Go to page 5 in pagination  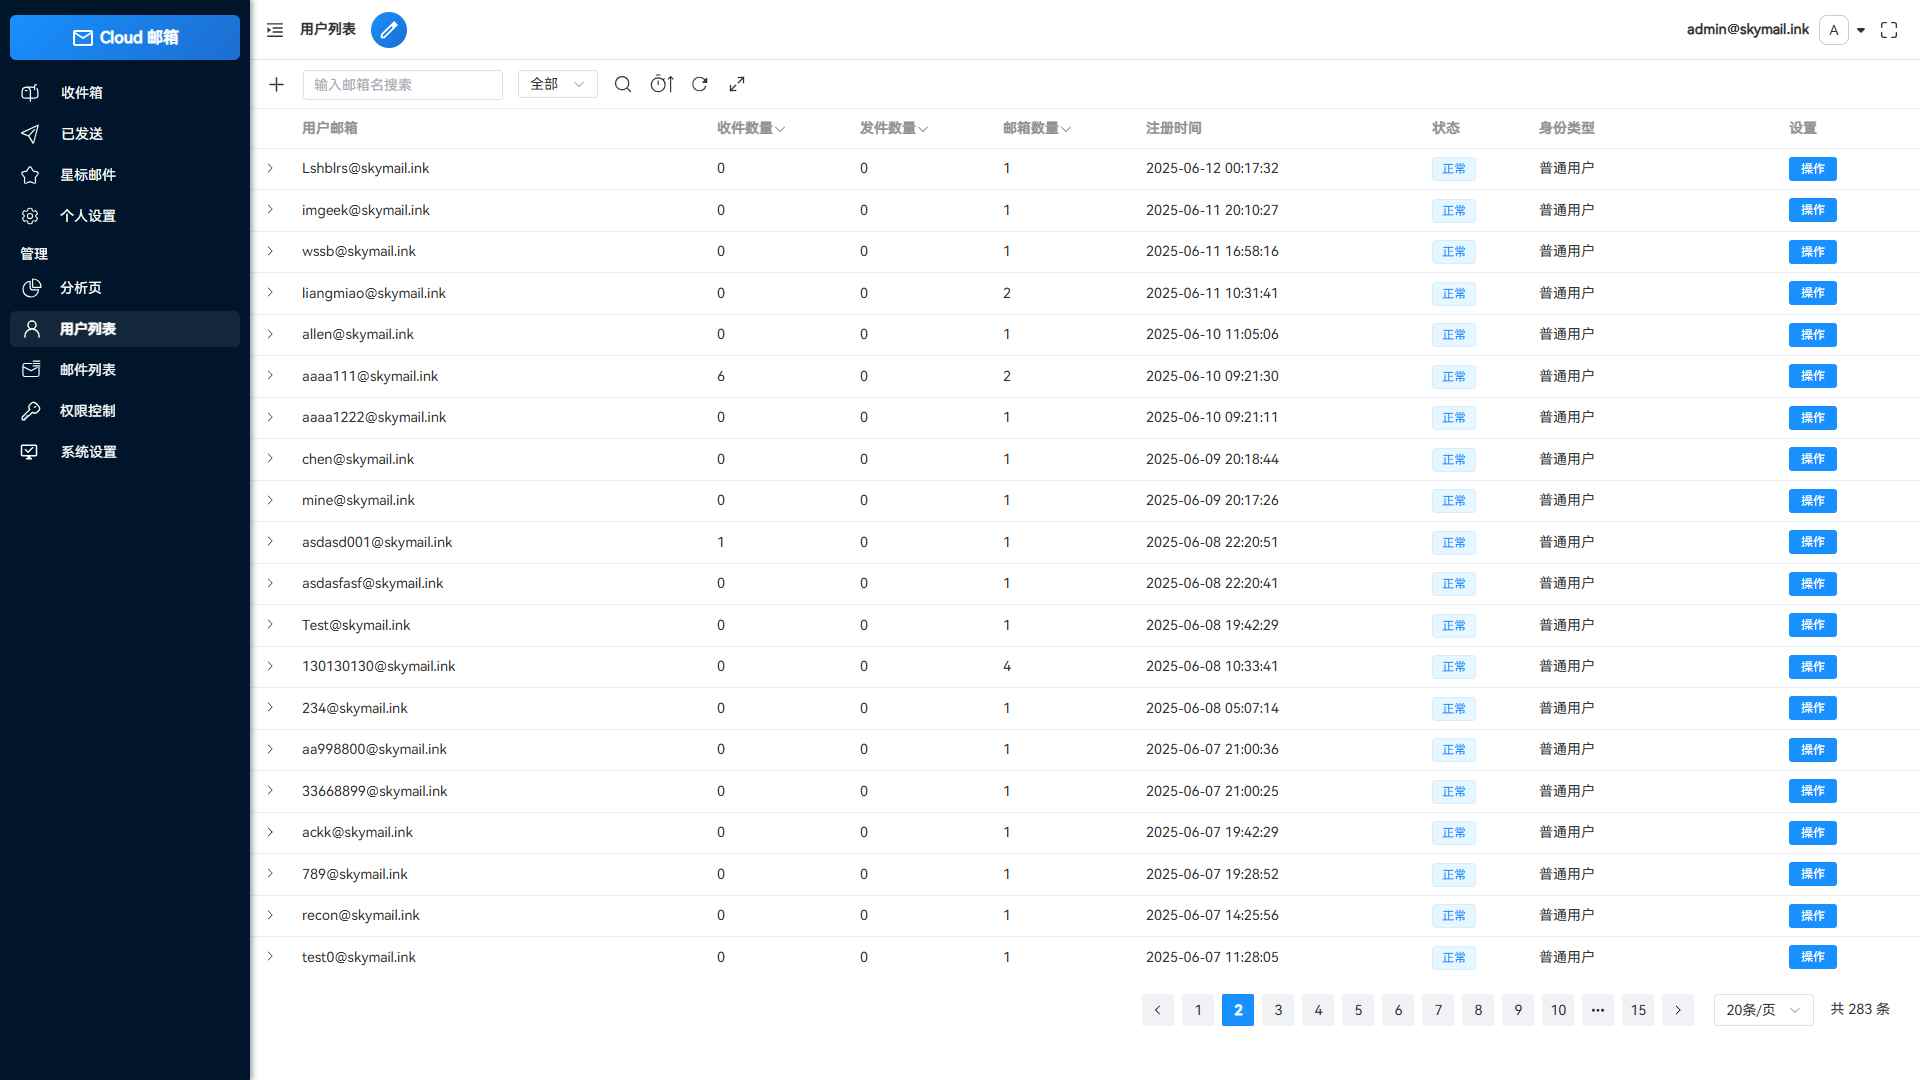(1358, 1010)
